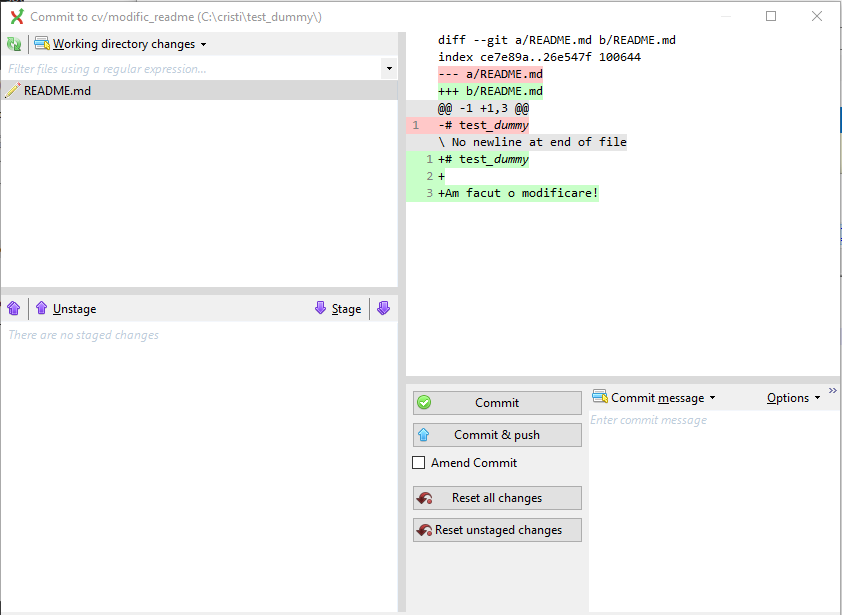Open the Options menu
The height and width of the screenshot is (615, 842).
793,398
